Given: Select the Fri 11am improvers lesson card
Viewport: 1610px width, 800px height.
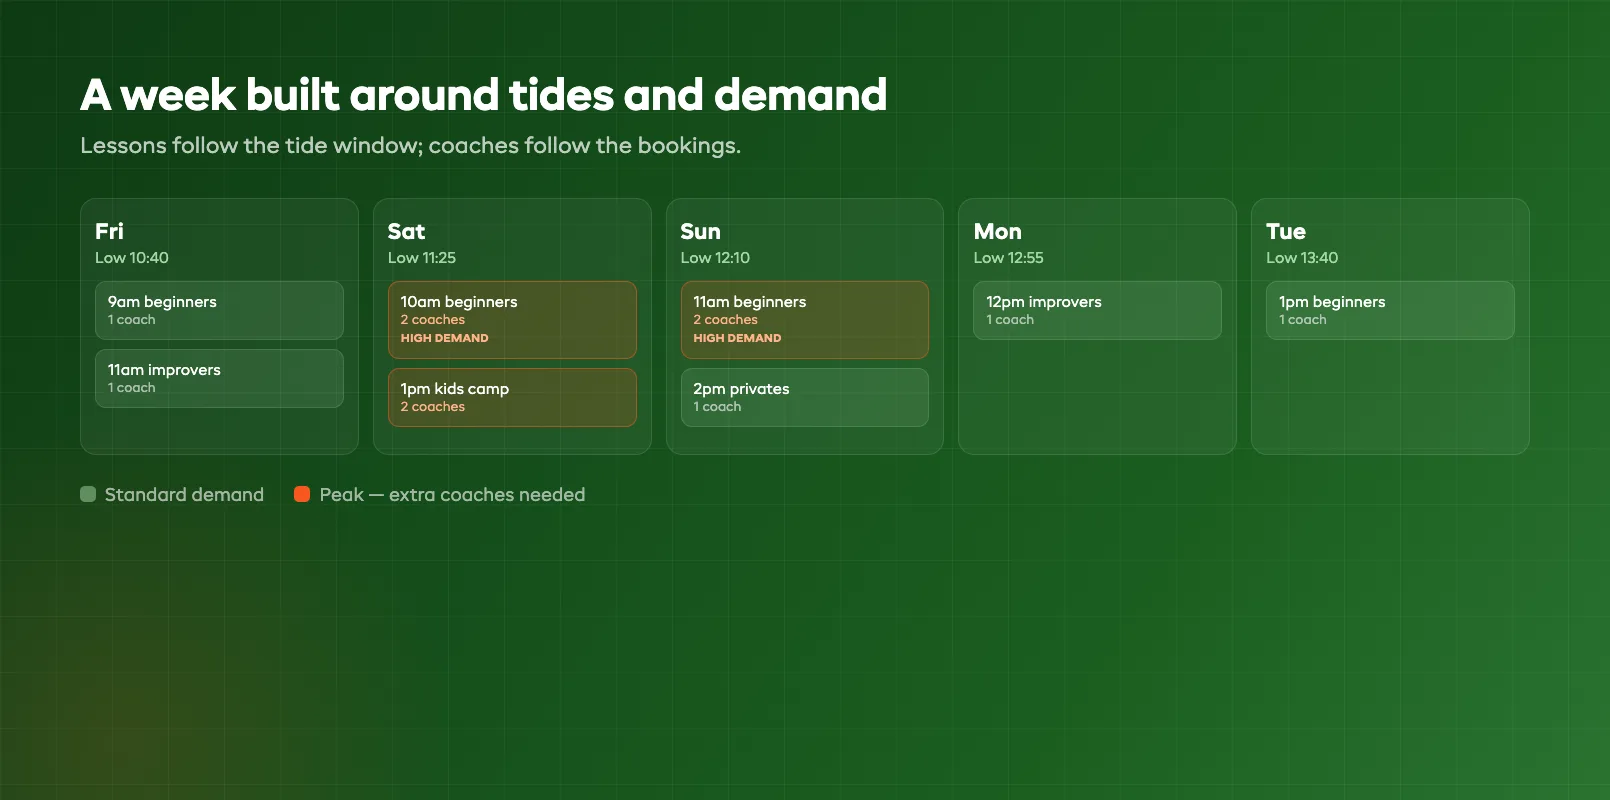Looking at the screenshot, I should 219,378.
